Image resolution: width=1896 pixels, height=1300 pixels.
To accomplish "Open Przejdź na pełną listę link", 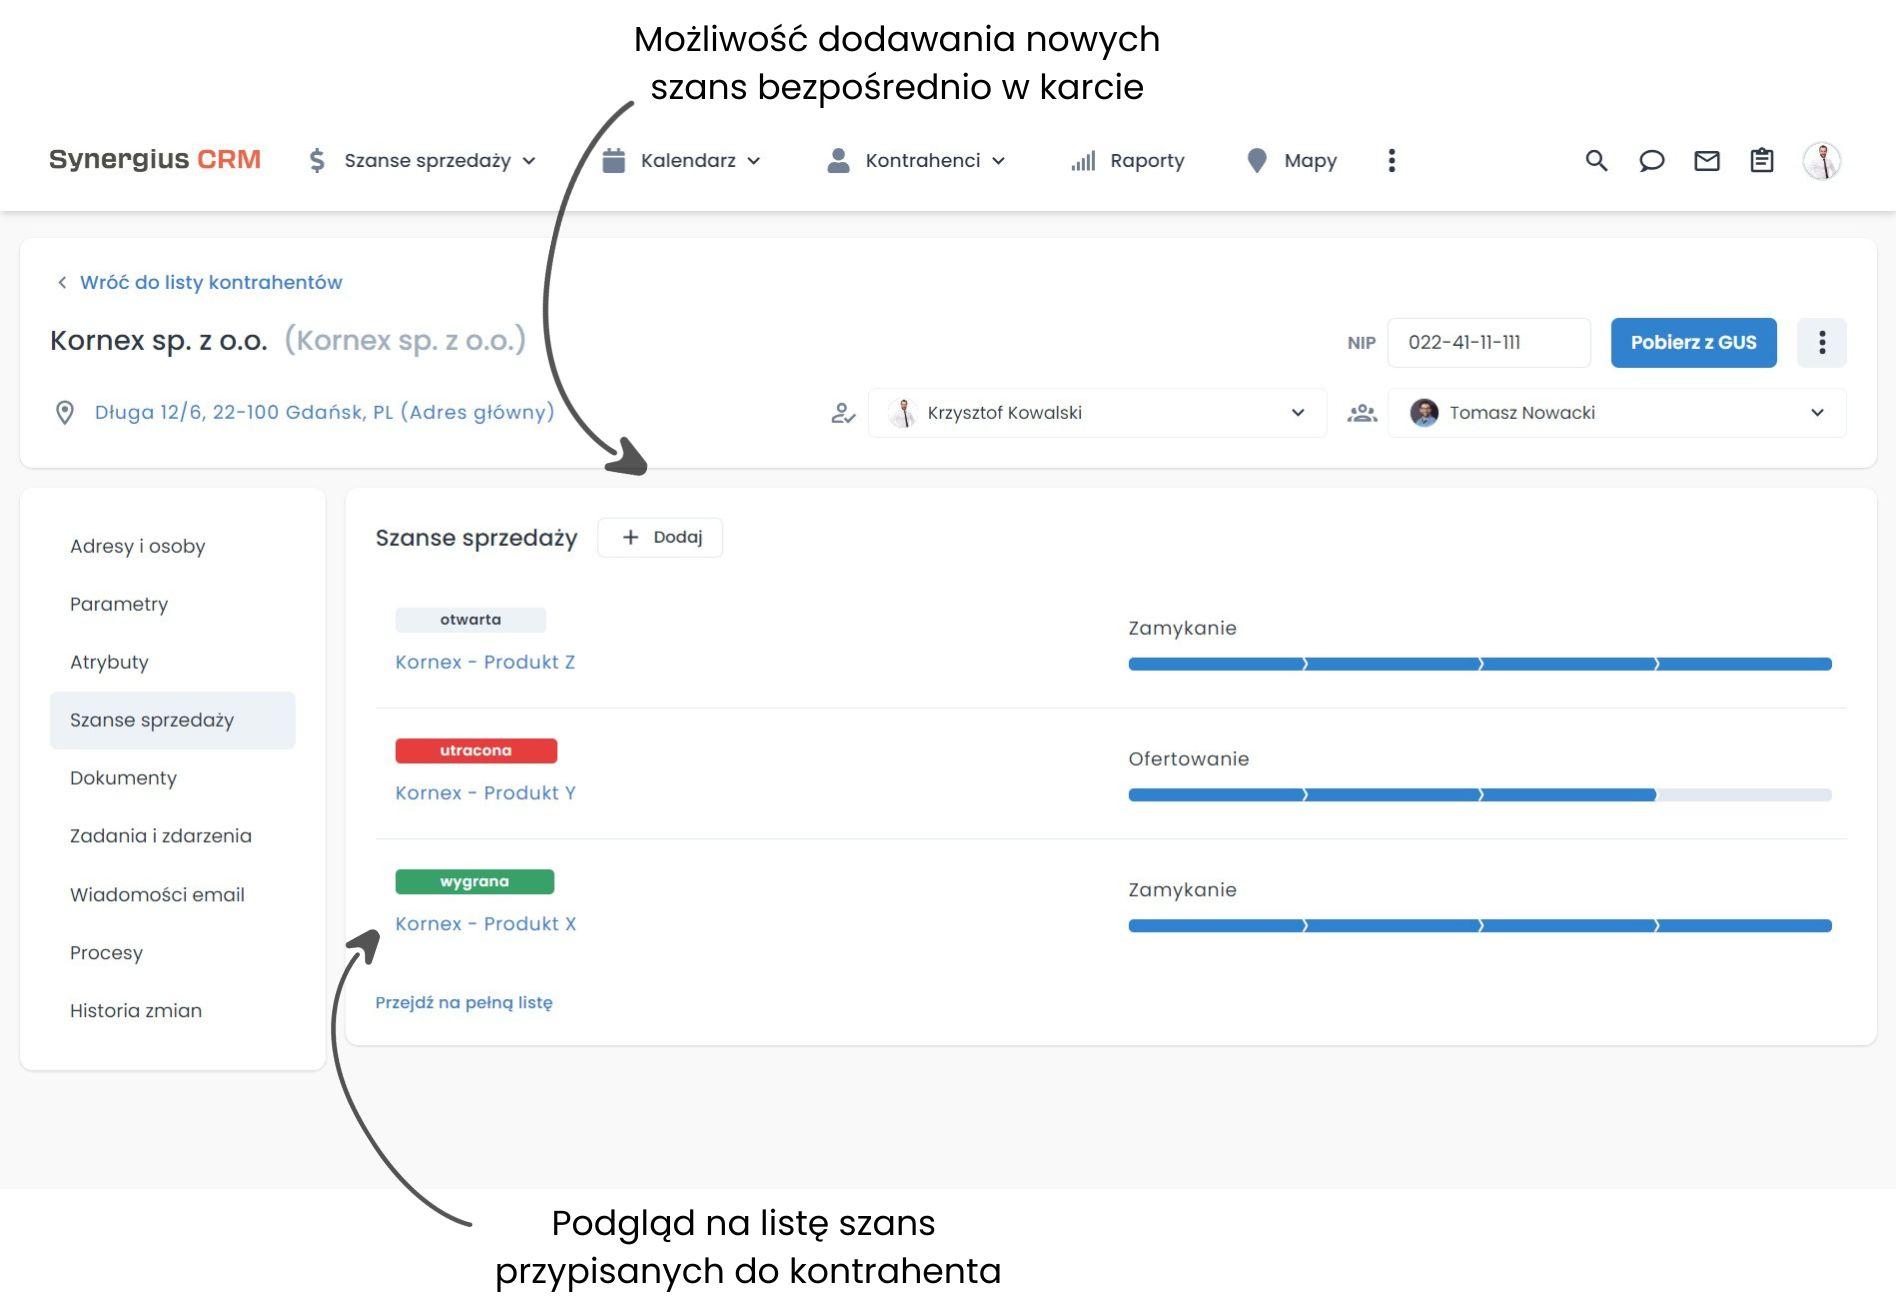I will (x=464, y=1002).
